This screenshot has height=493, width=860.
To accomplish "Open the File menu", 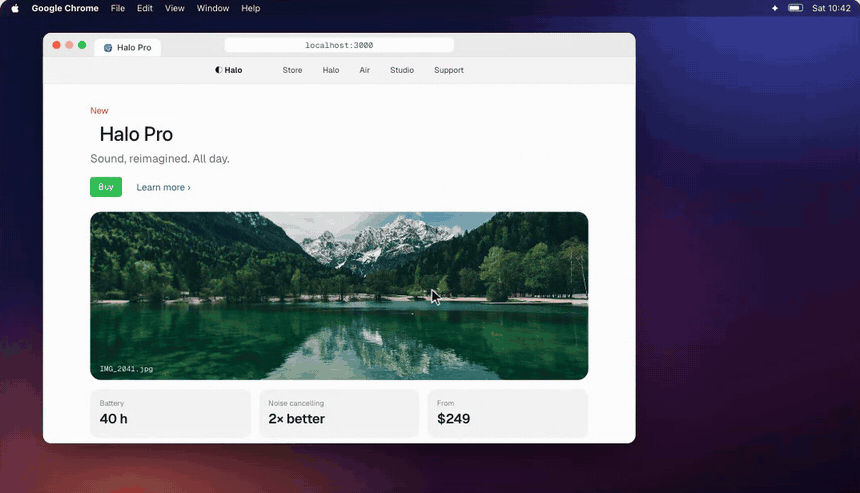I will click(117, 8).
